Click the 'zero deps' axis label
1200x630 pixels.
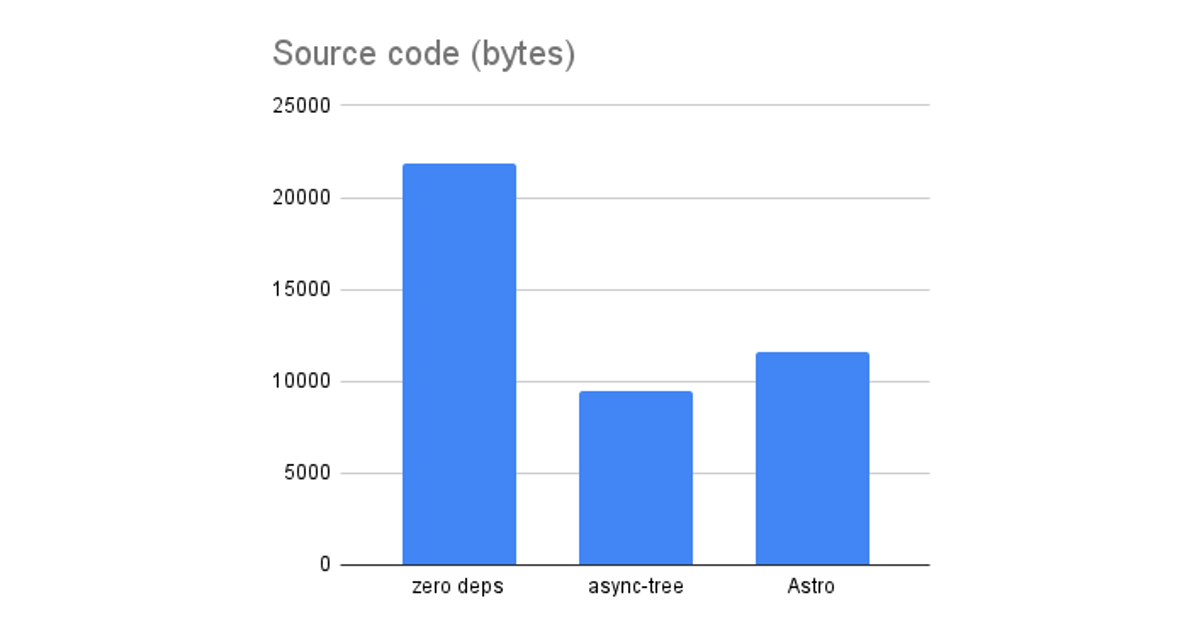[458, 587]
